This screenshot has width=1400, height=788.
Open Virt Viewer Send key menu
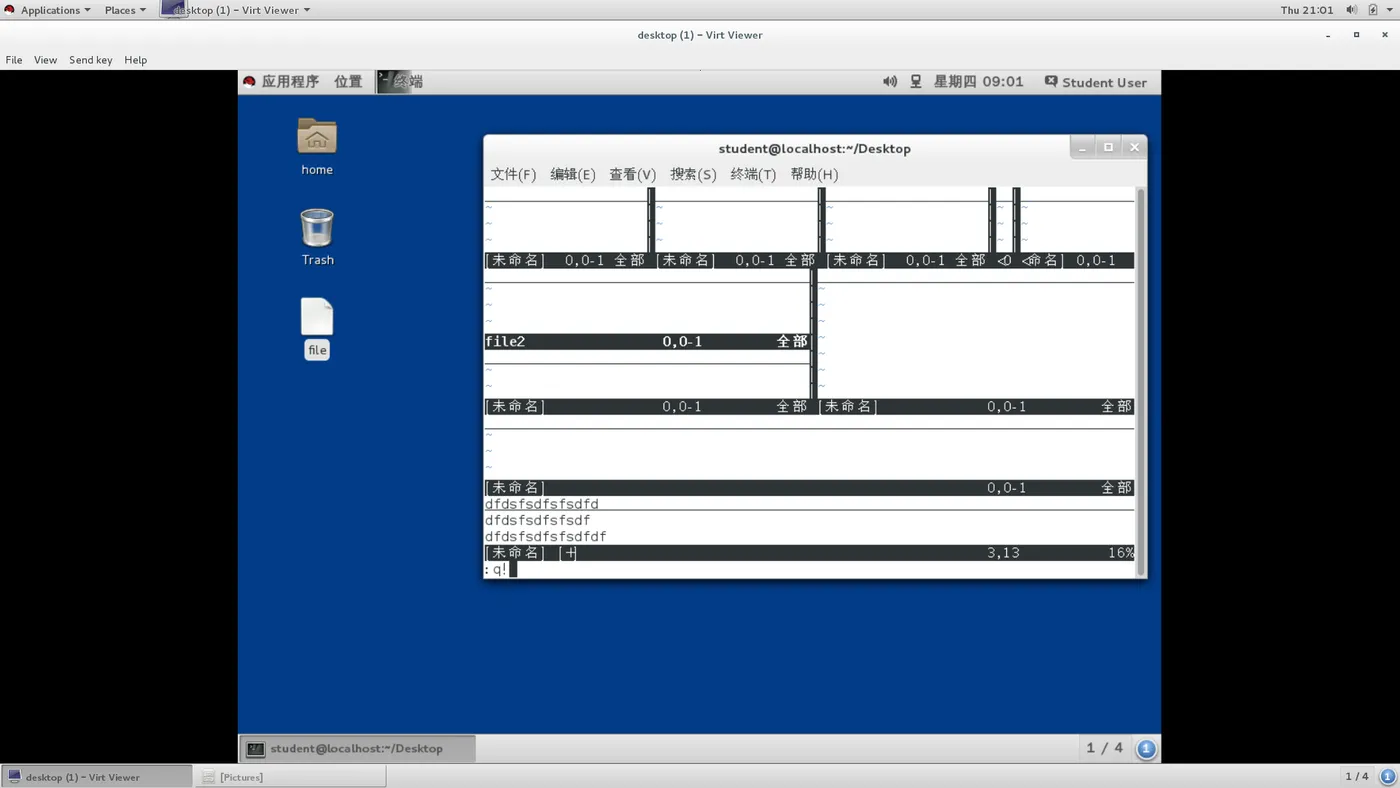coord(90,60)
